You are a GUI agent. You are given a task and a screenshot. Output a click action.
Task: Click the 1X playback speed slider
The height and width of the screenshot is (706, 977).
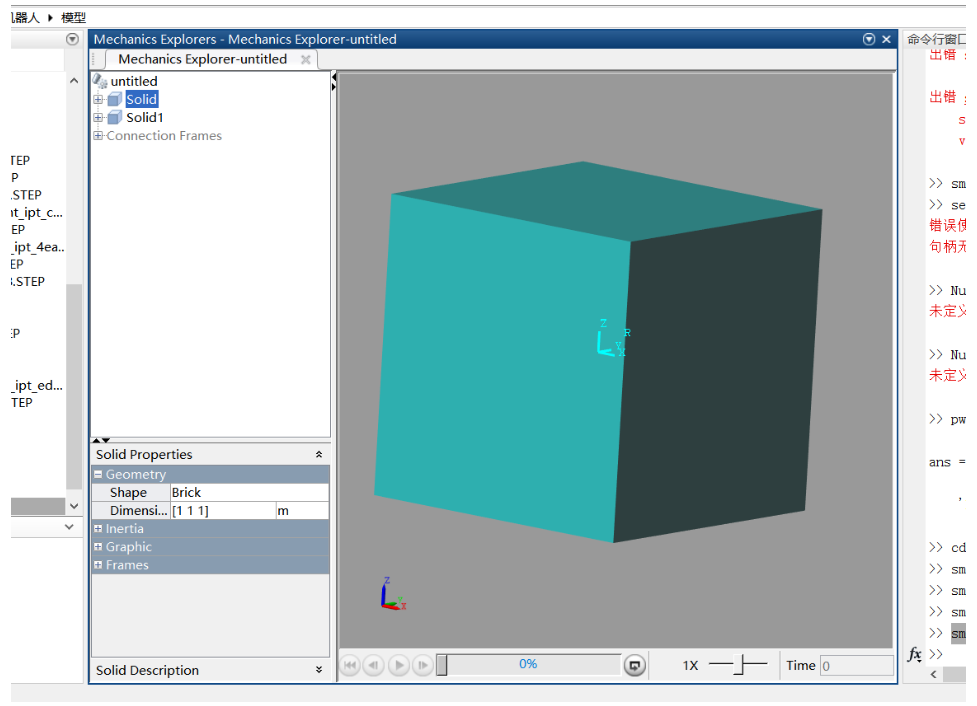coord(737,664)
